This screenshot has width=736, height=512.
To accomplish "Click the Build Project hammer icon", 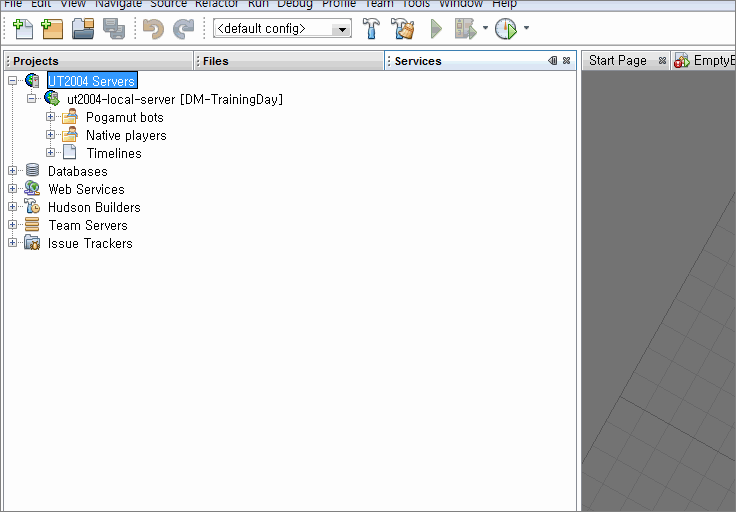I will click(x=371, y=29).
